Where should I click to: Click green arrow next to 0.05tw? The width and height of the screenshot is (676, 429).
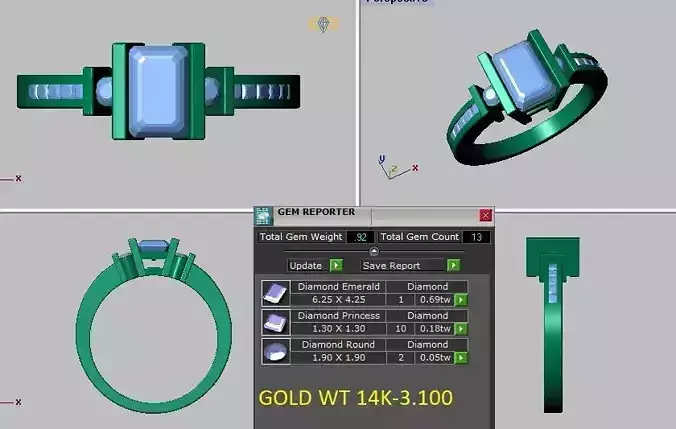click(x=461, y=357)
